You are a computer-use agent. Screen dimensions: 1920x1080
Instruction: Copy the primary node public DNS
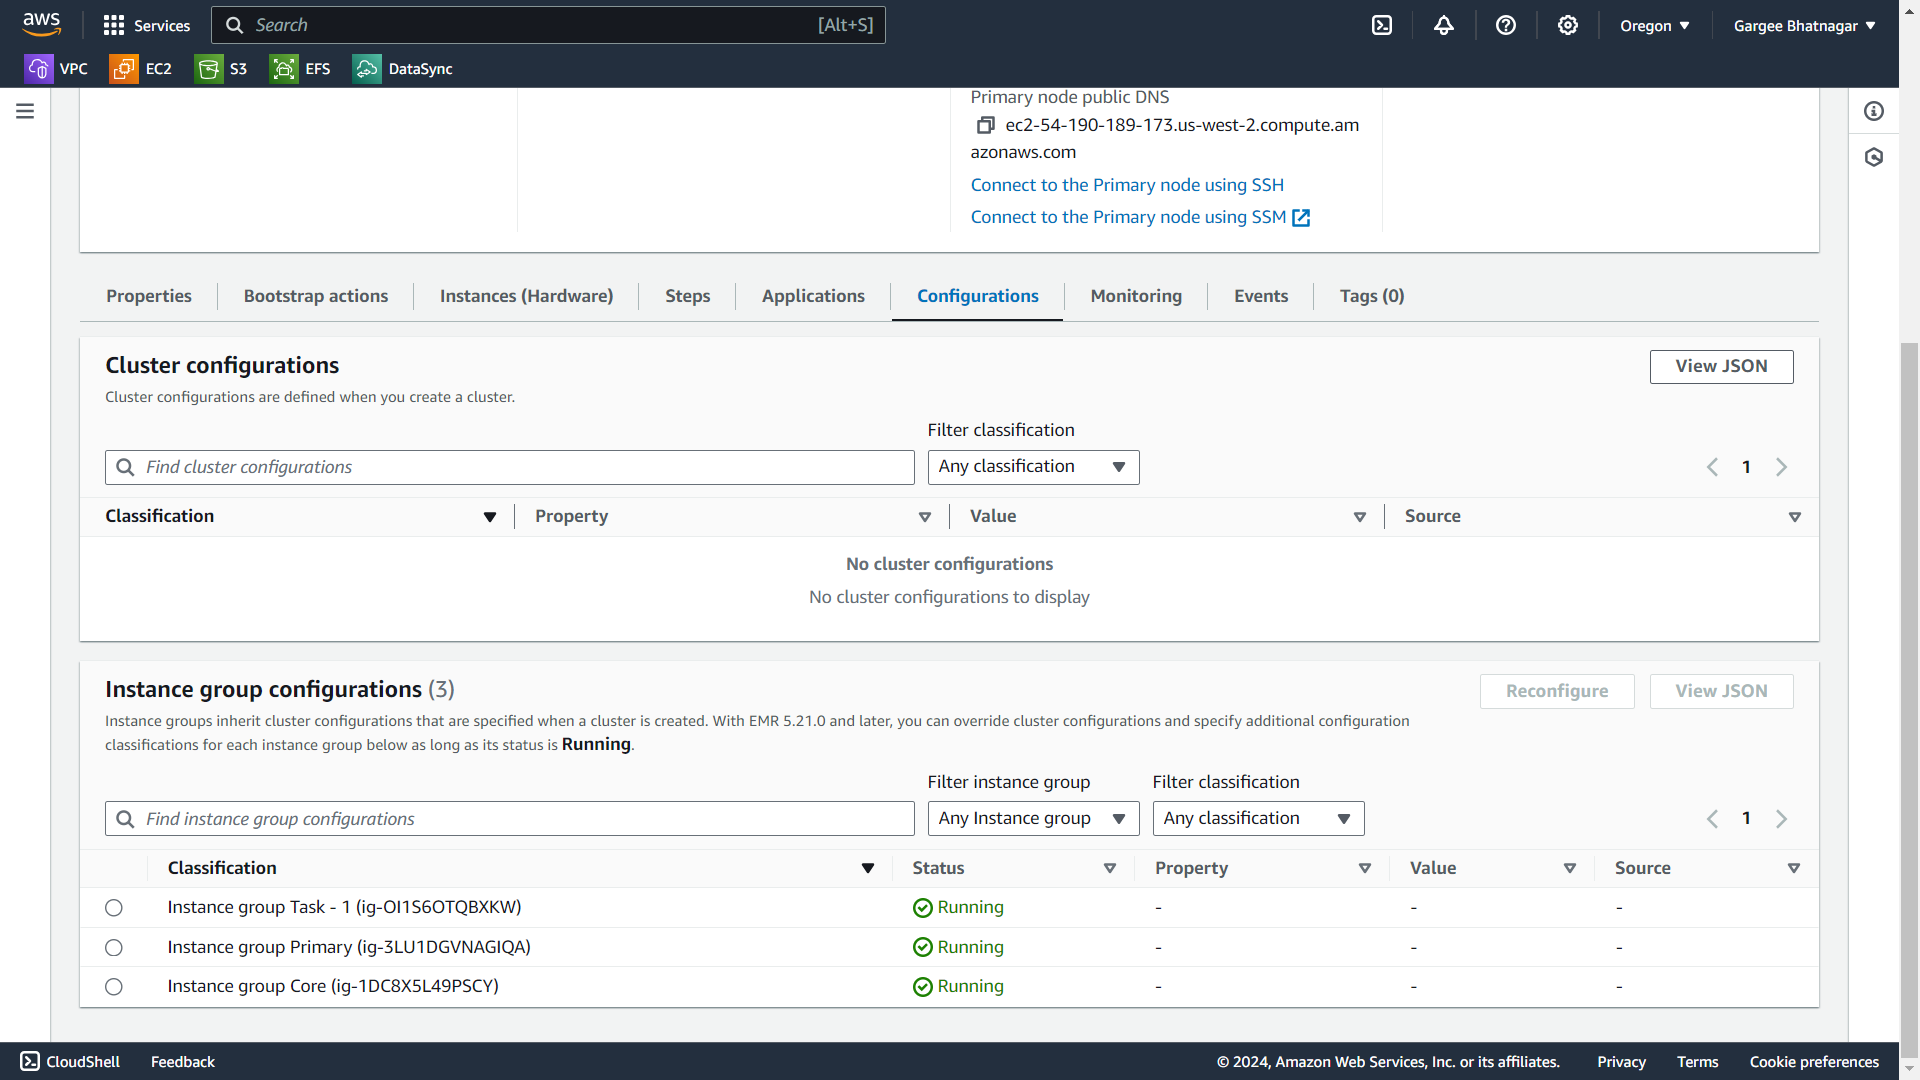click(985, 125)
